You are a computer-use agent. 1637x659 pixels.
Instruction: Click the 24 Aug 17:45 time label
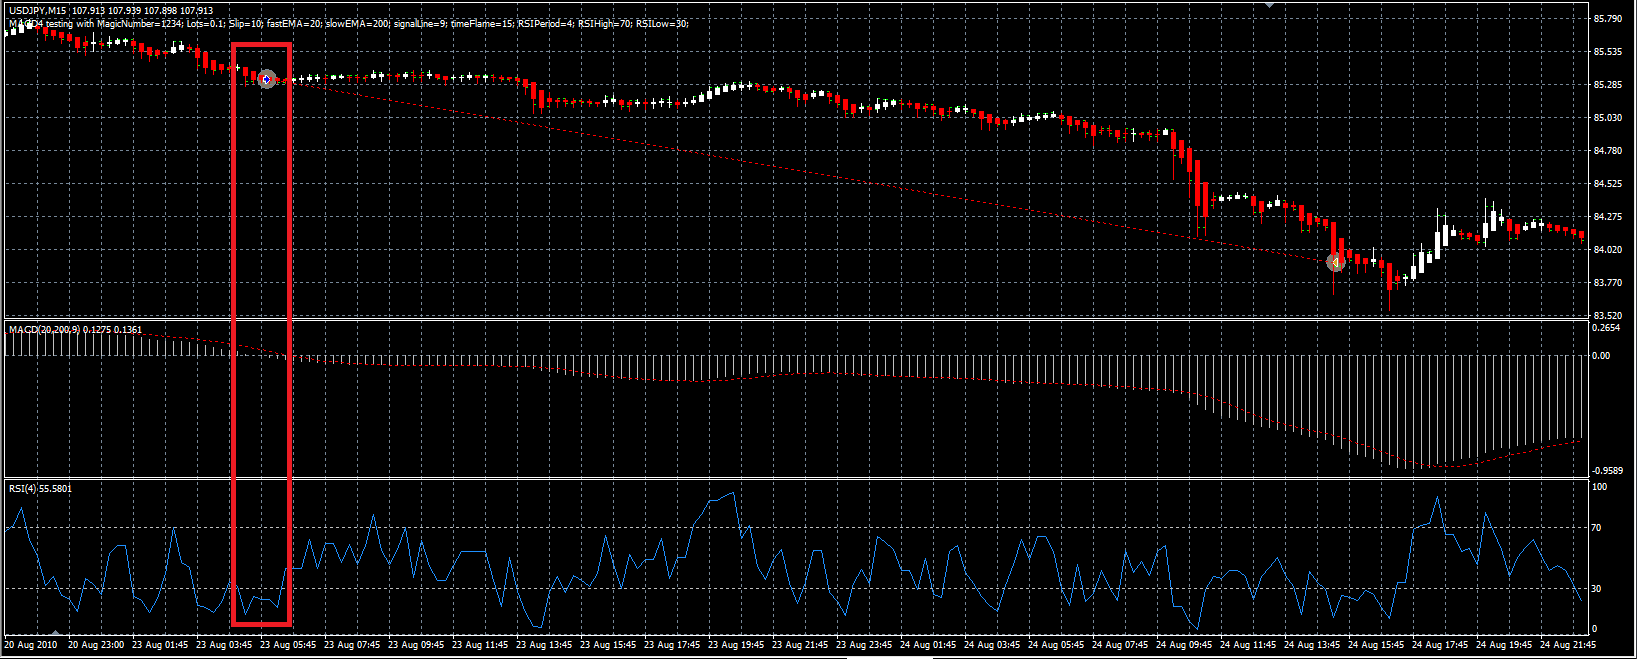coord(1440,645)
